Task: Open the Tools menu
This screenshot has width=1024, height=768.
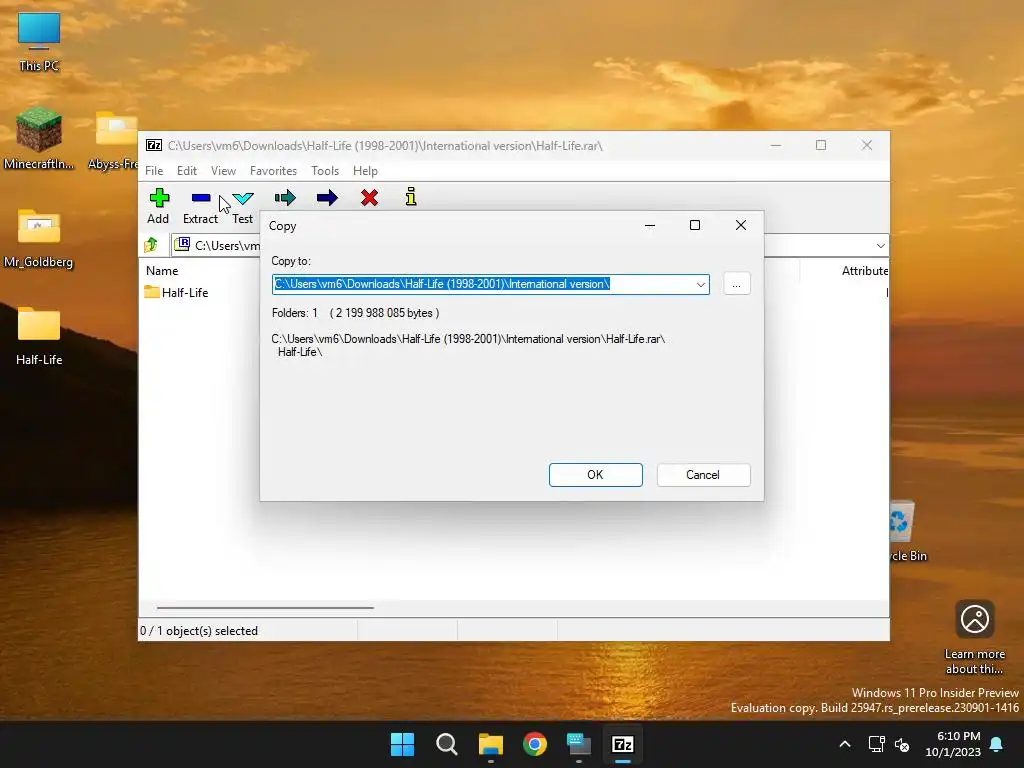Action: (325, 170)
